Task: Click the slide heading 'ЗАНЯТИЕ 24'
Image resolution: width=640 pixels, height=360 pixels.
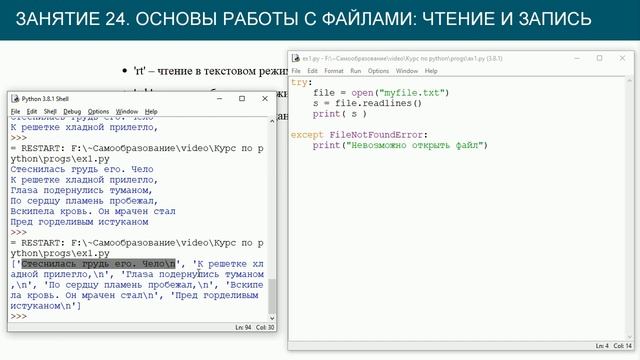Action: click(73, 19)
